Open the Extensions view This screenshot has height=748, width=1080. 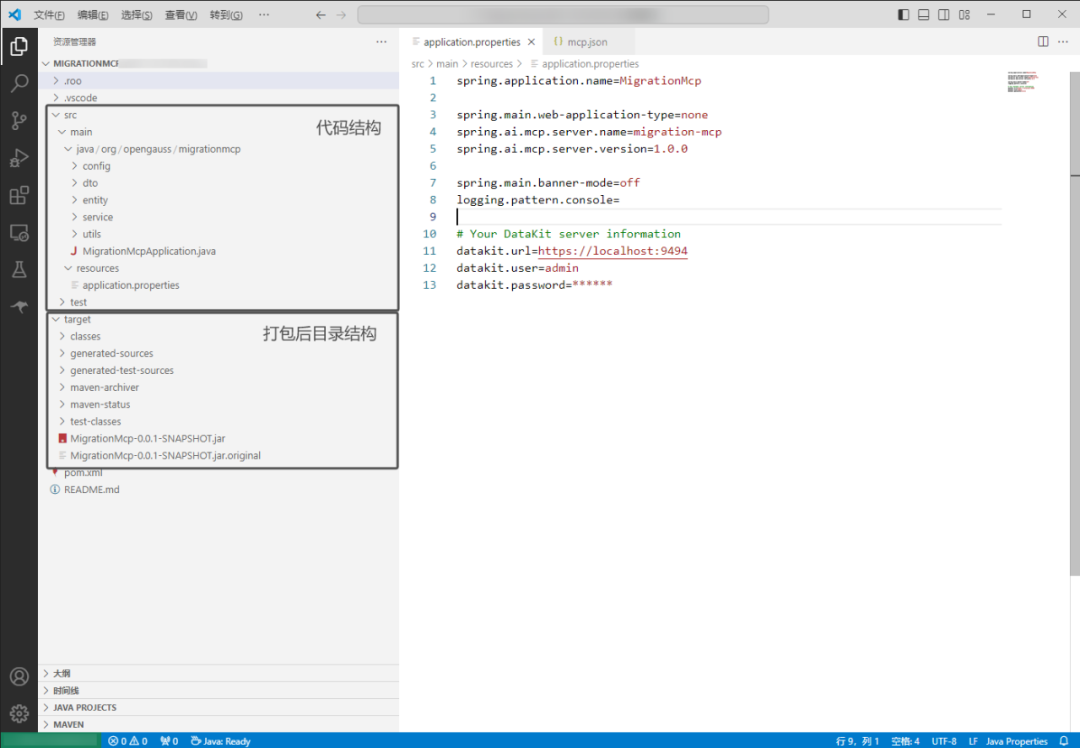point(20,196)
